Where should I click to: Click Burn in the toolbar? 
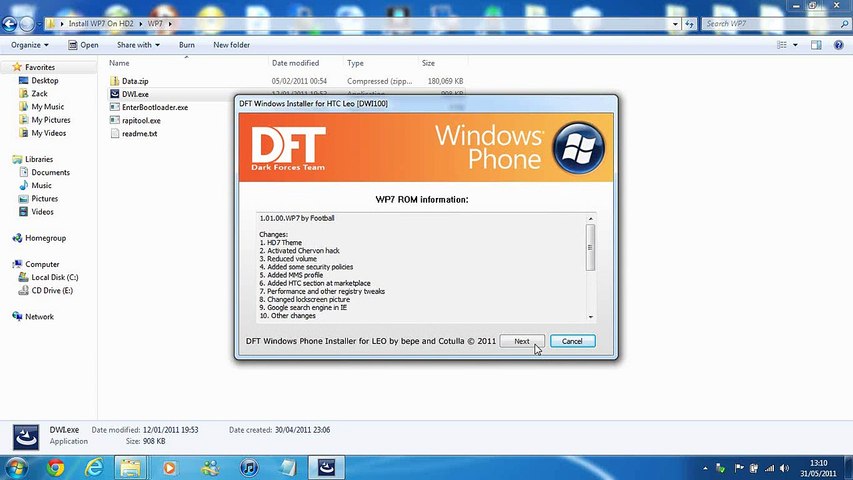pyautogui.click(x=187, y=45)
